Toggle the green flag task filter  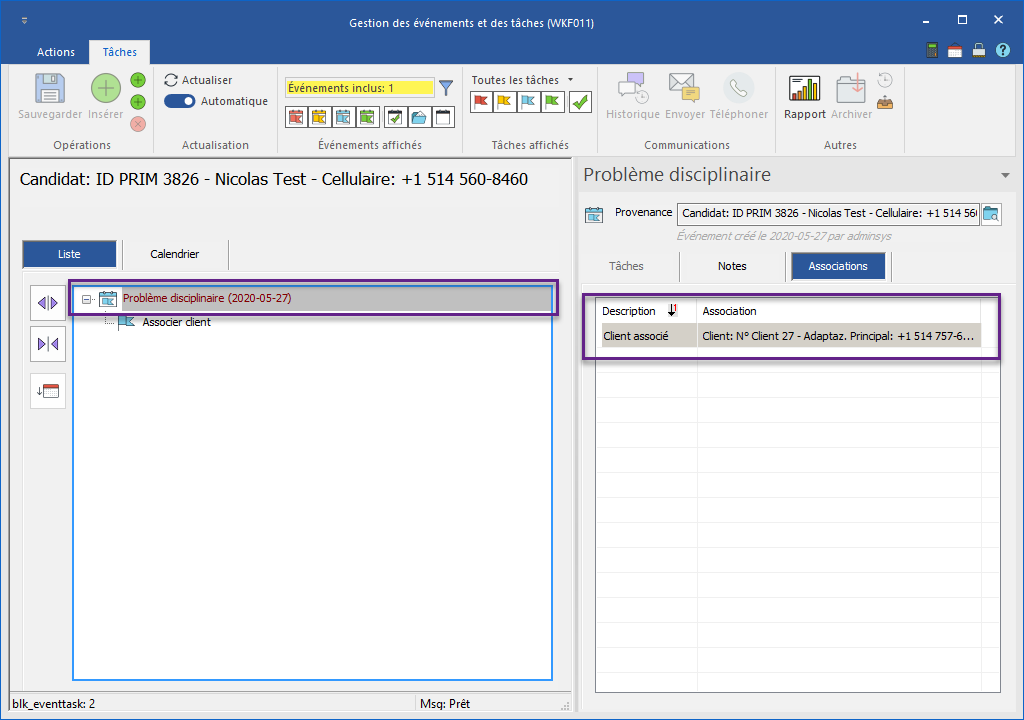[x=553, y=101]
